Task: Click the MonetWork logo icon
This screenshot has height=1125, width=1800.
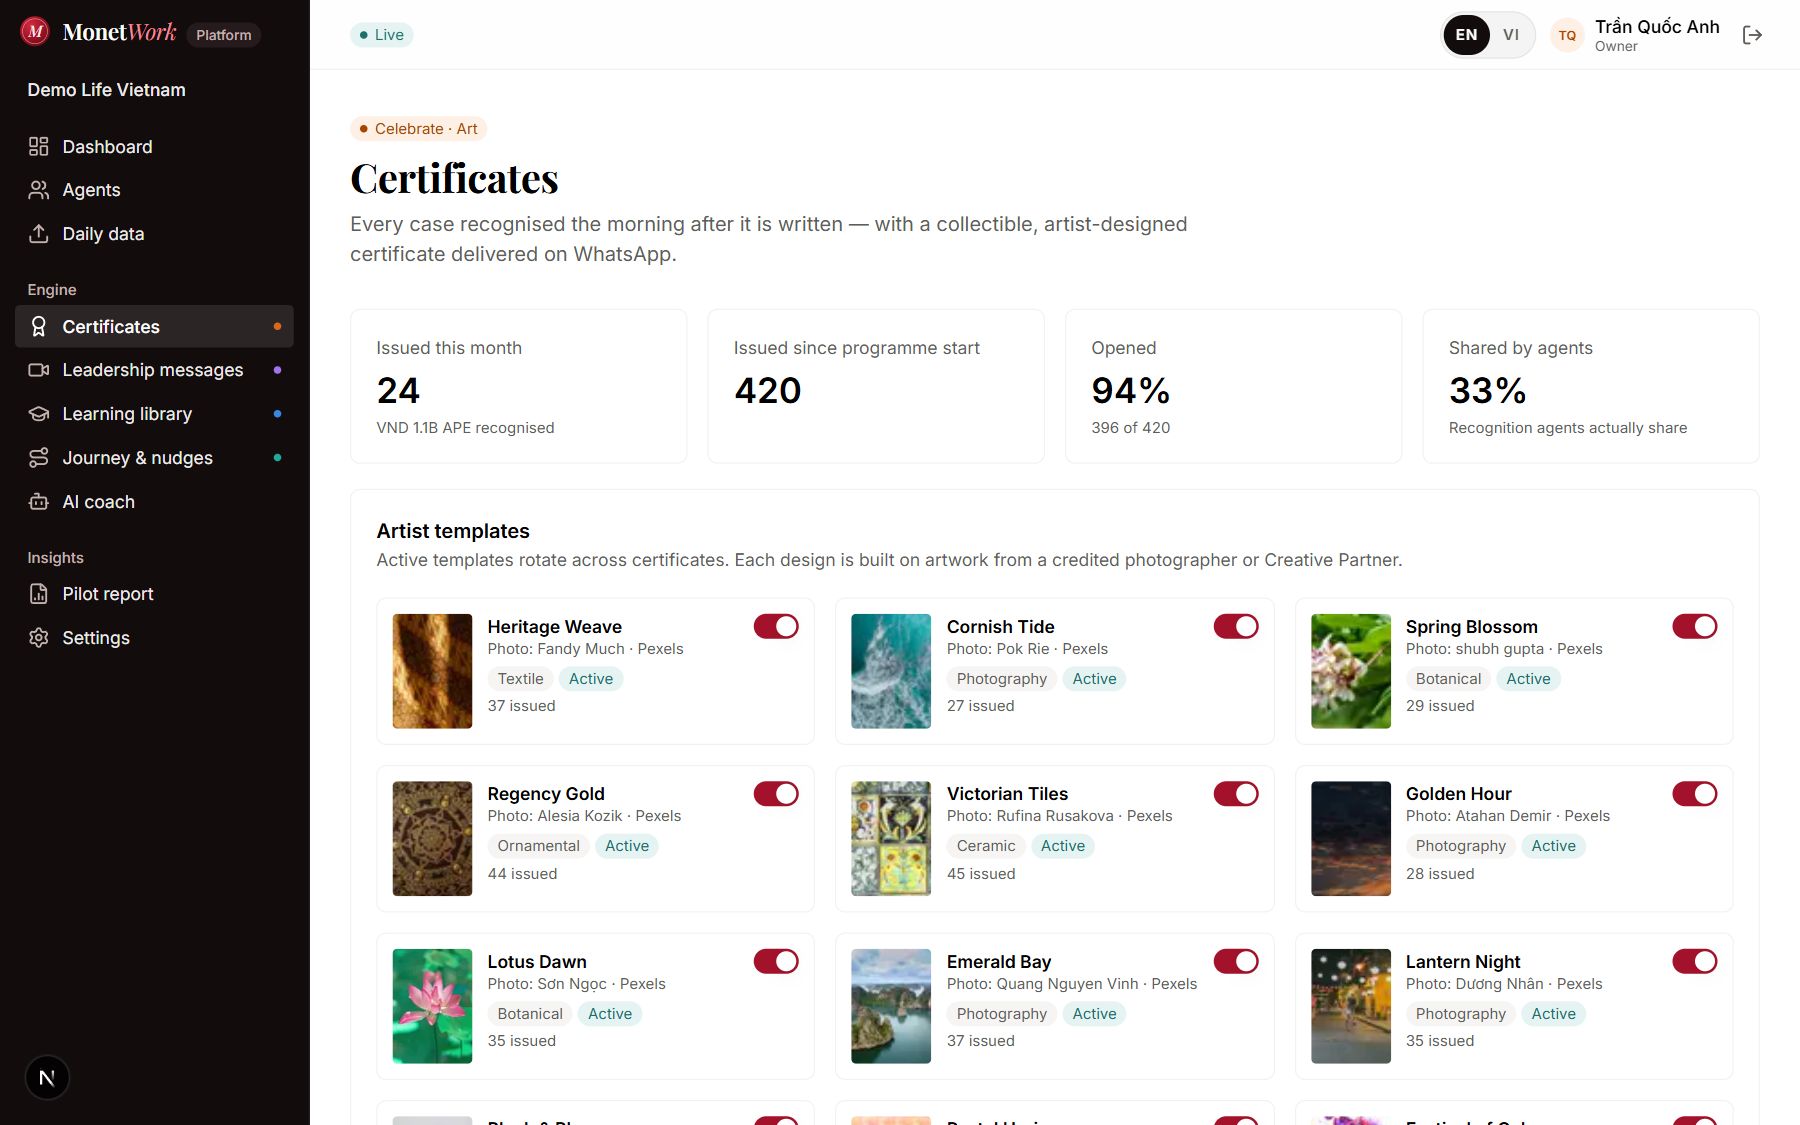Action: coord(35,32)
